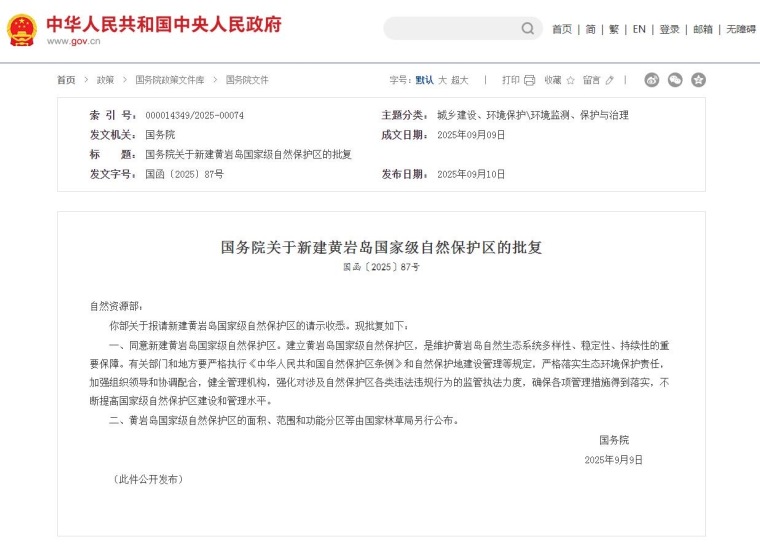Image resolution: width=760 pixels, height=545 pixels.
Task: Switch to simplified Chinese 简
Action: pyautogui.click(x=590, y=30)
